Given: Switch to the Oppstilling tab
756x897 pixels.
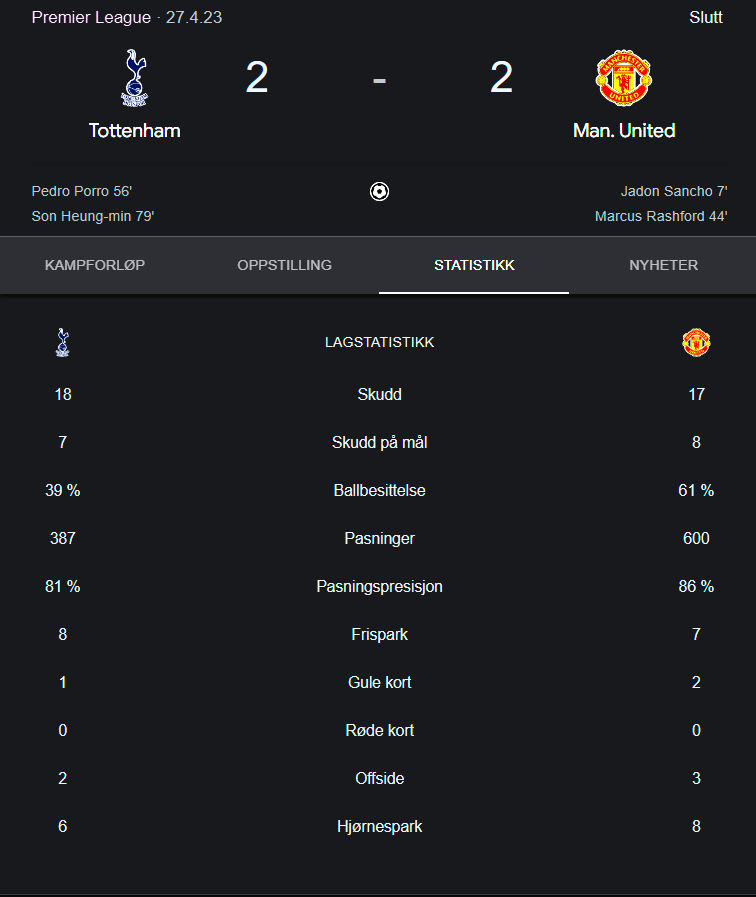Looking at the screenshot, I should click(x=284, y=265).
